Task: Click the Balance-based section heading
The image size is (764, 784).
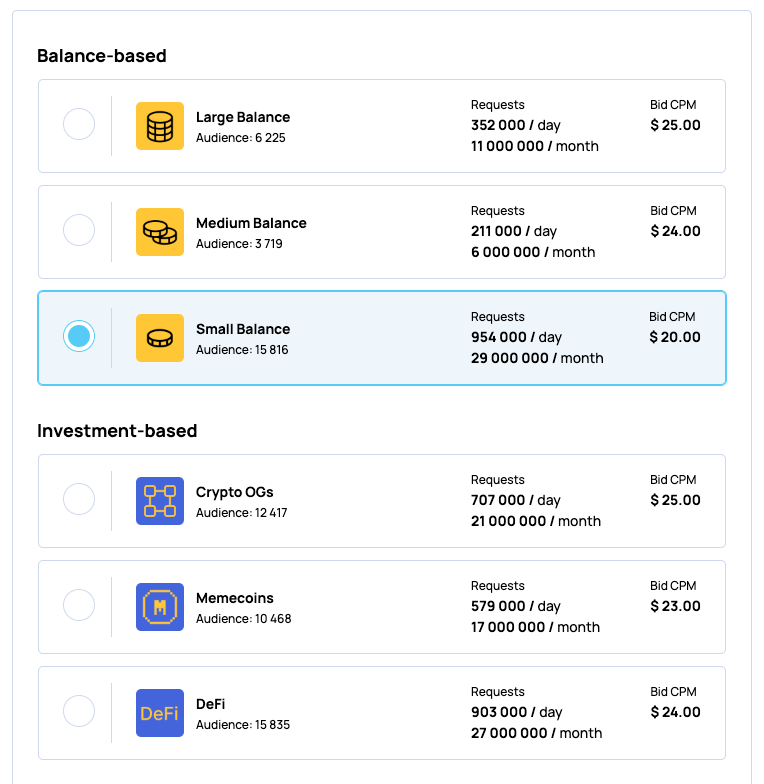Action: [102, 56]
